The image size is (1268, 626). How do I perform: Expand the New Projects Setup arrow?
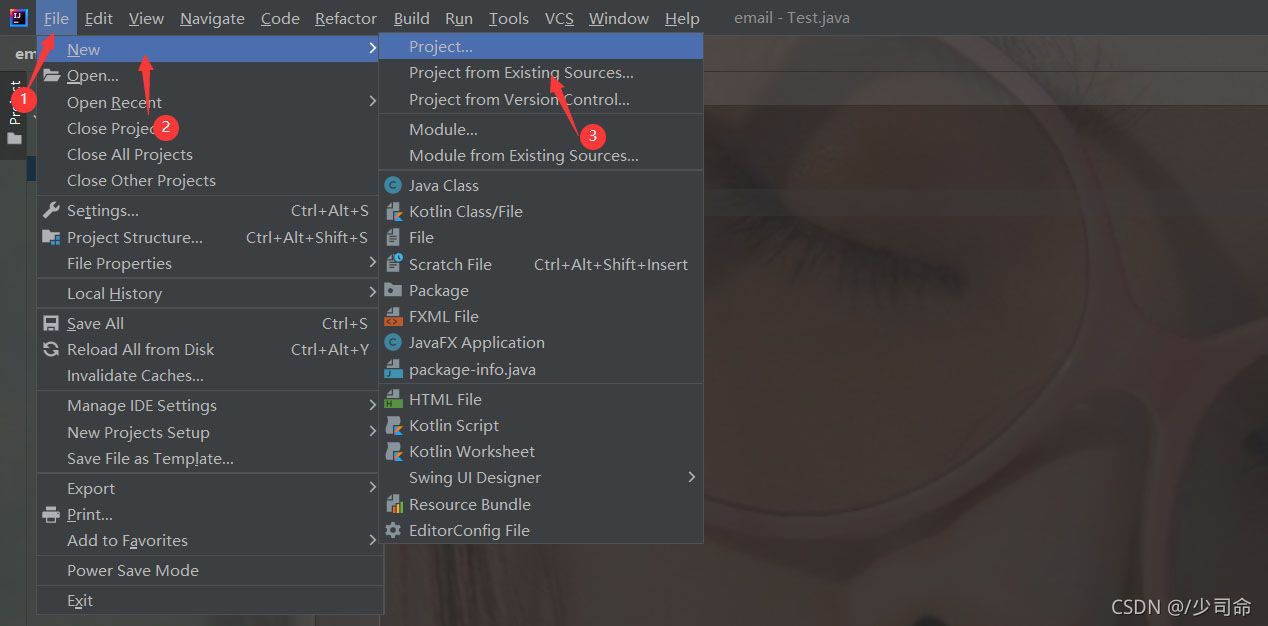[x=373, y=432]
